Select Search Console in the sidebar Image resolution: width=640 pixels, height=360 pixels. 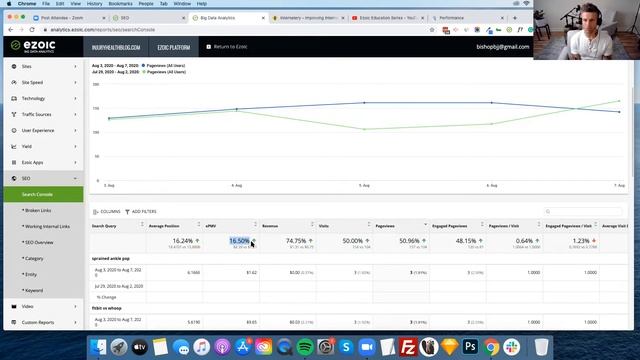pos(43,194)
